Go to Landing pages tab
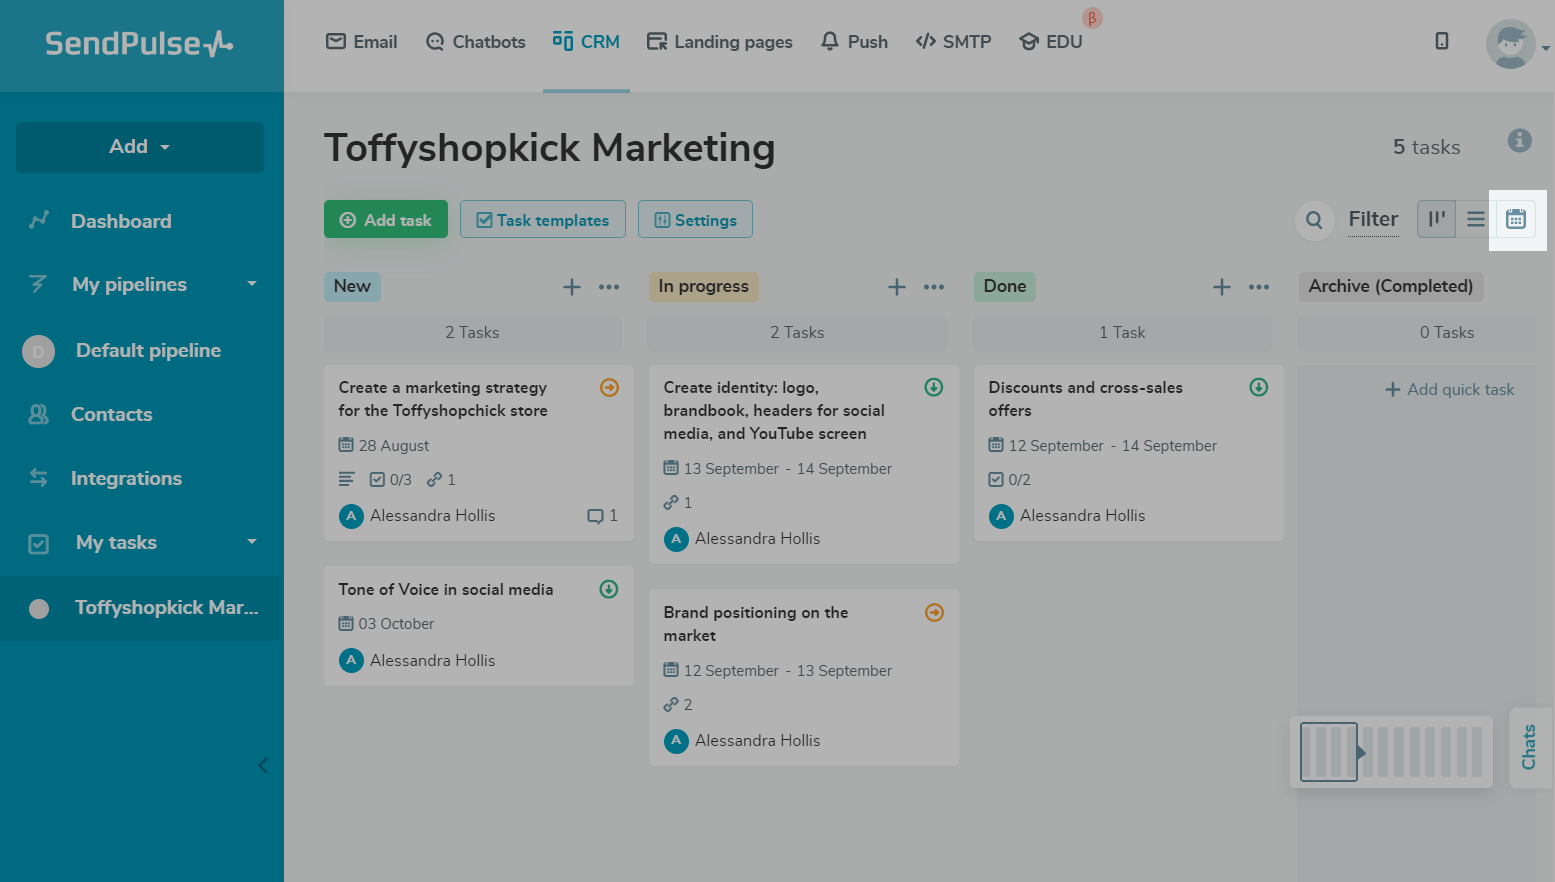 719,42
